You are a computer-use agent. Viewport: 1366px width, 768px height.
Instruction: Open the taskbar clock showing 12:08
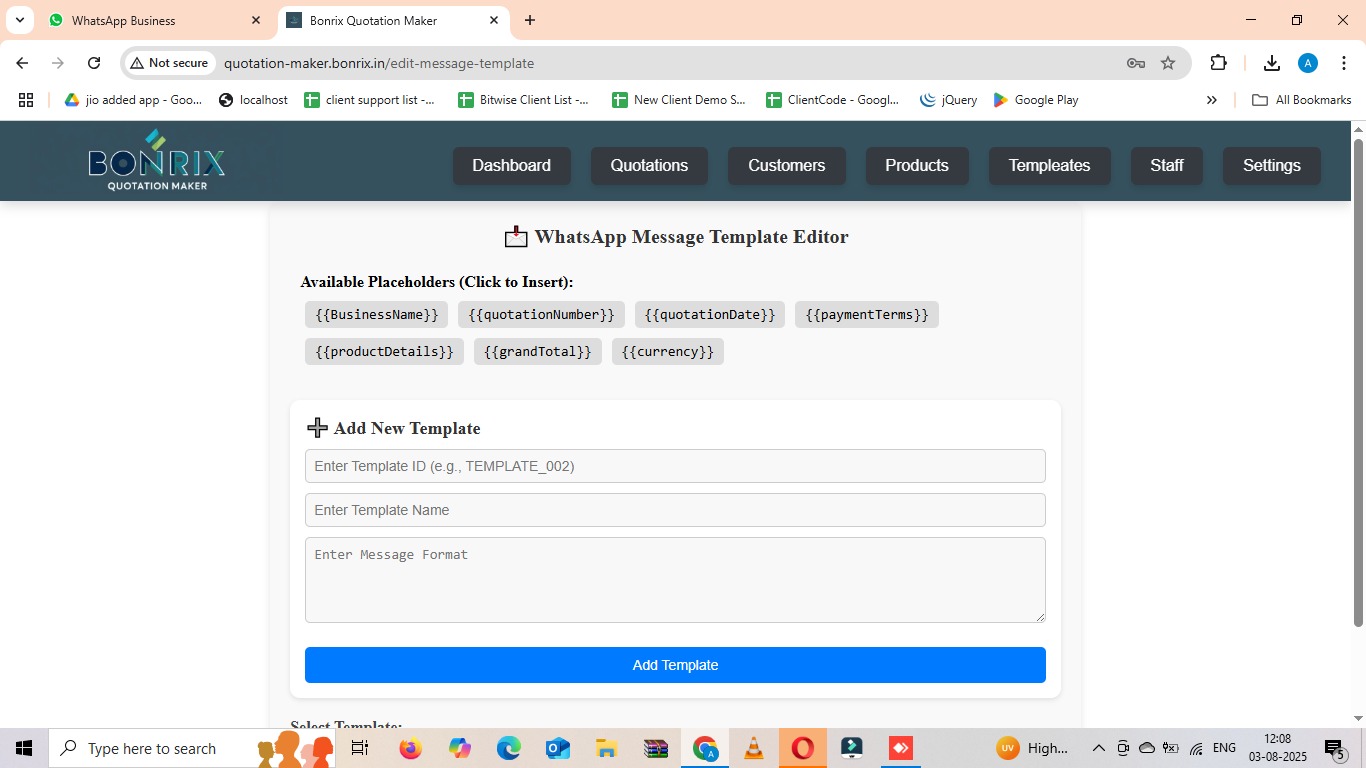click(x=1277, y=748)
